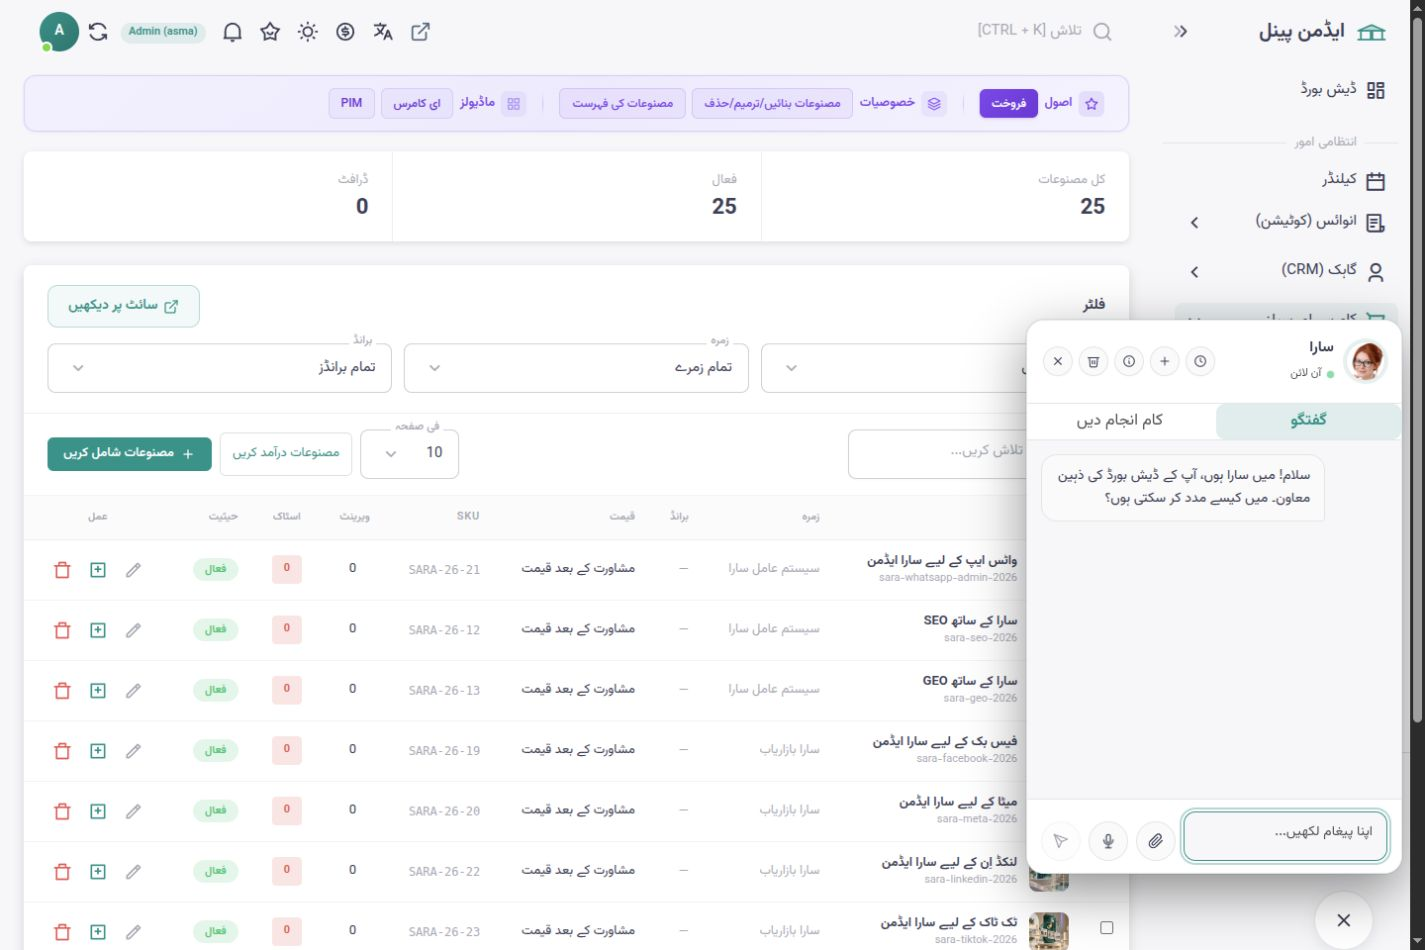Image resolution: width=1425 pixels, height=950 pixels.
Task: Delete the SARA-26-21 product row
Action: (x=62, y=569)
